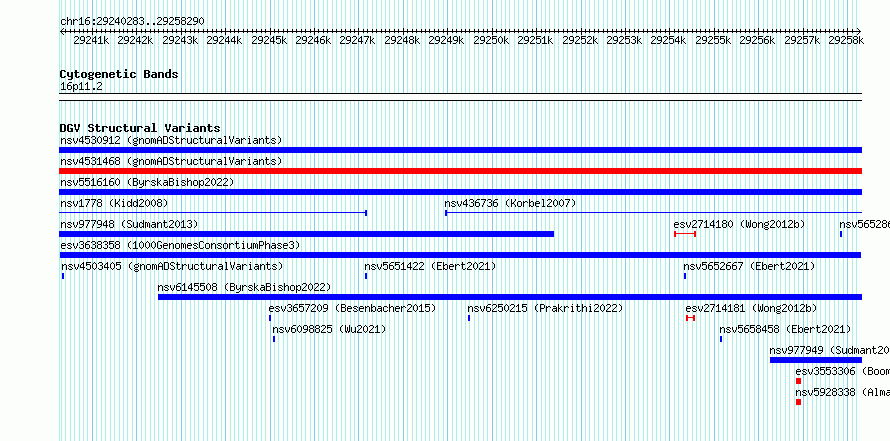The height and width of the screenshot is (441, 890).
Task: Click the 29241k ruler tick label
Action: pyautogui.click(x=91, y=40)
